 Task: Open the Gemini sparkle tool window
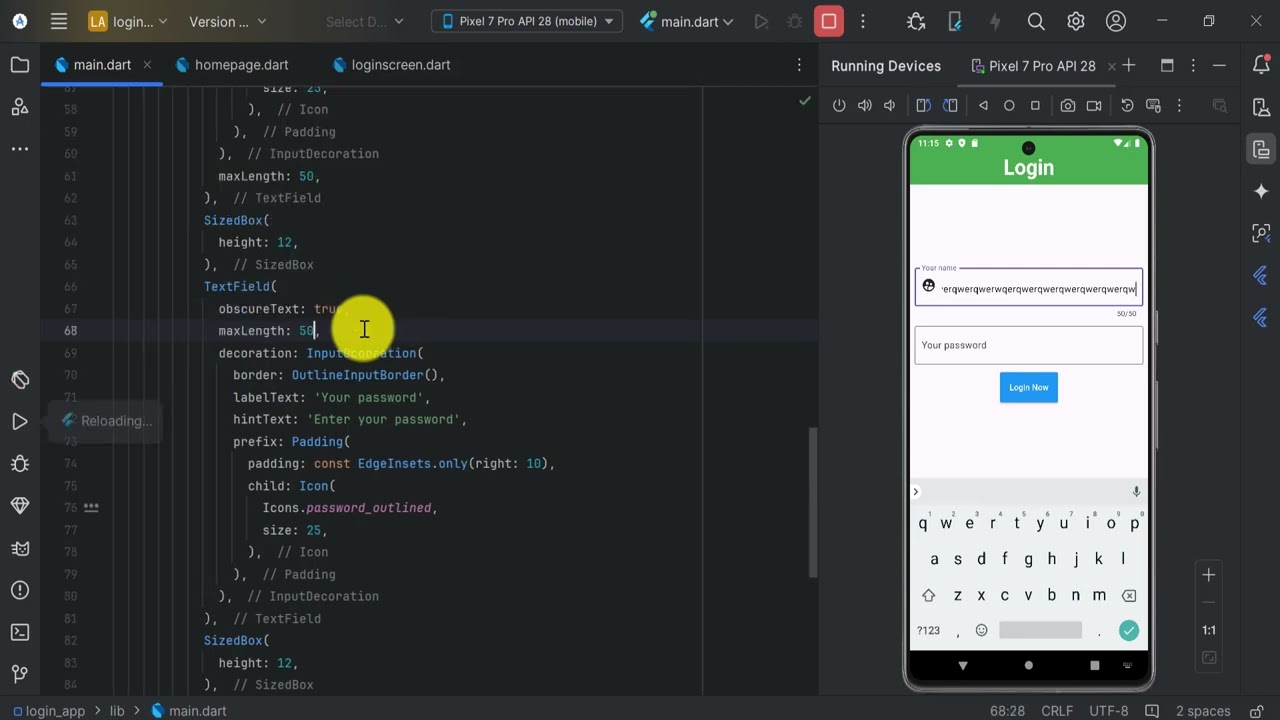[x=1261, y=191]
